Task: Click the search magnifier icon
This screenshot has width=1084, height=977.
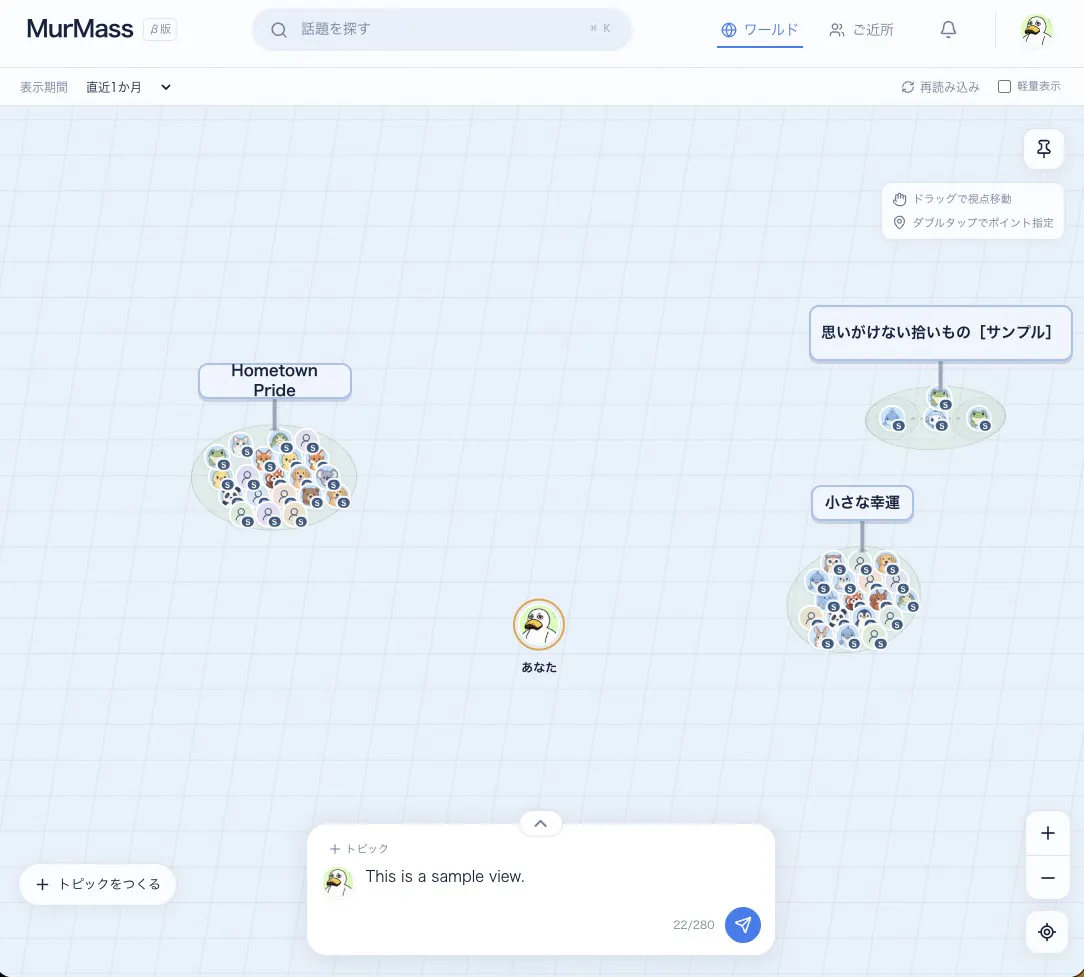Action: (x=279, y=30)
